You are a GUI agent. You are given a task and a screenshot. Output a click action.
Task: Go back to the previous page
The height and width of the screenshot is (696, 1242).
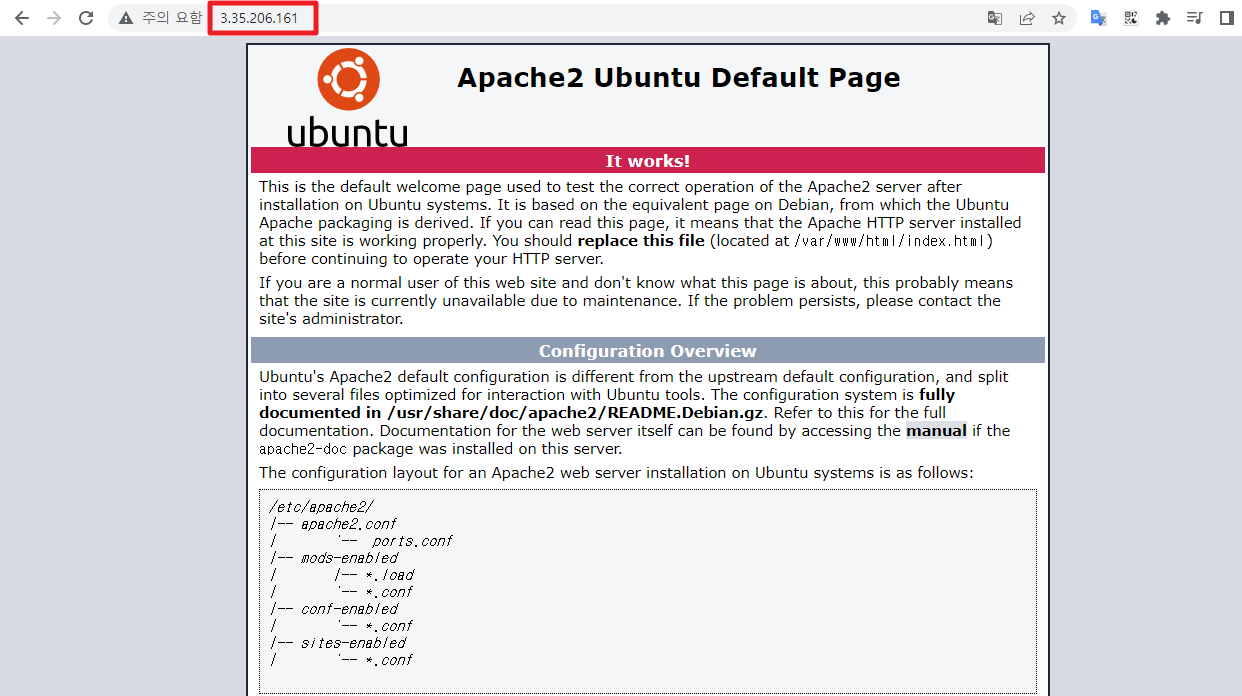tap(22, 18)
